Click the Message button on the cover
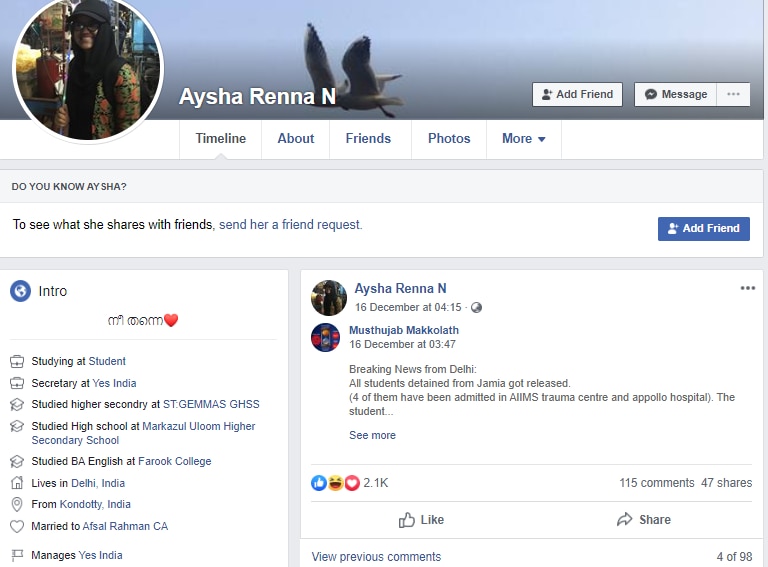 click(675, 94)
